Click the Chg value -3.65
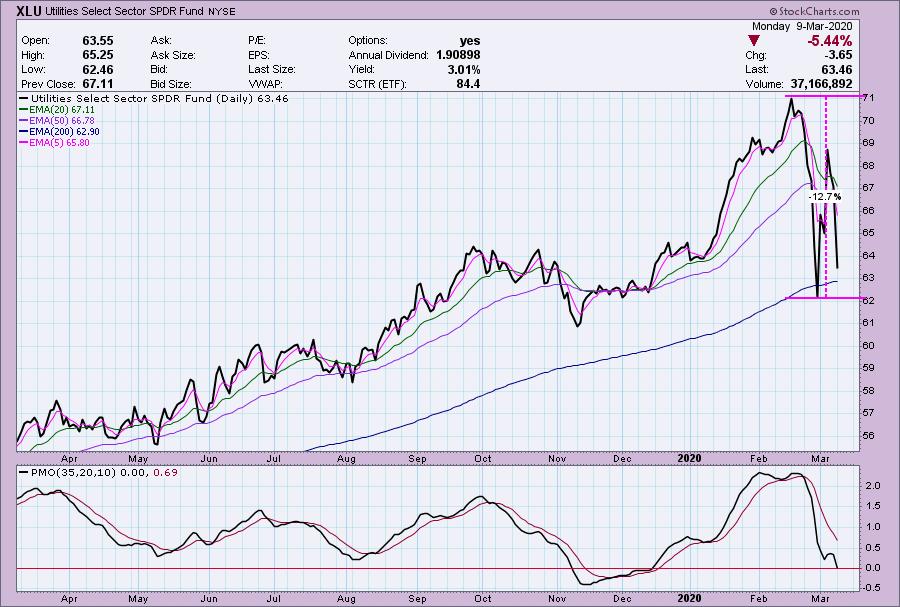900x607 pixels. [x=838, y=55]
